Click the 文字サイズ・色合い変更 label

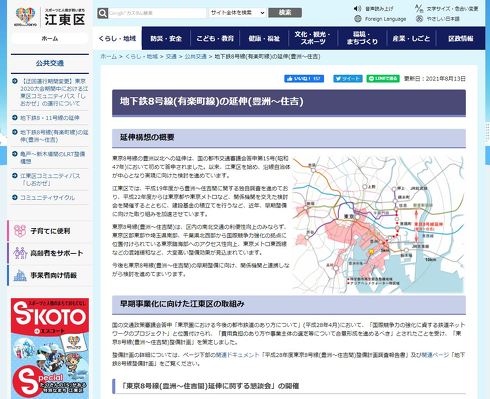(x=452, y=9)
